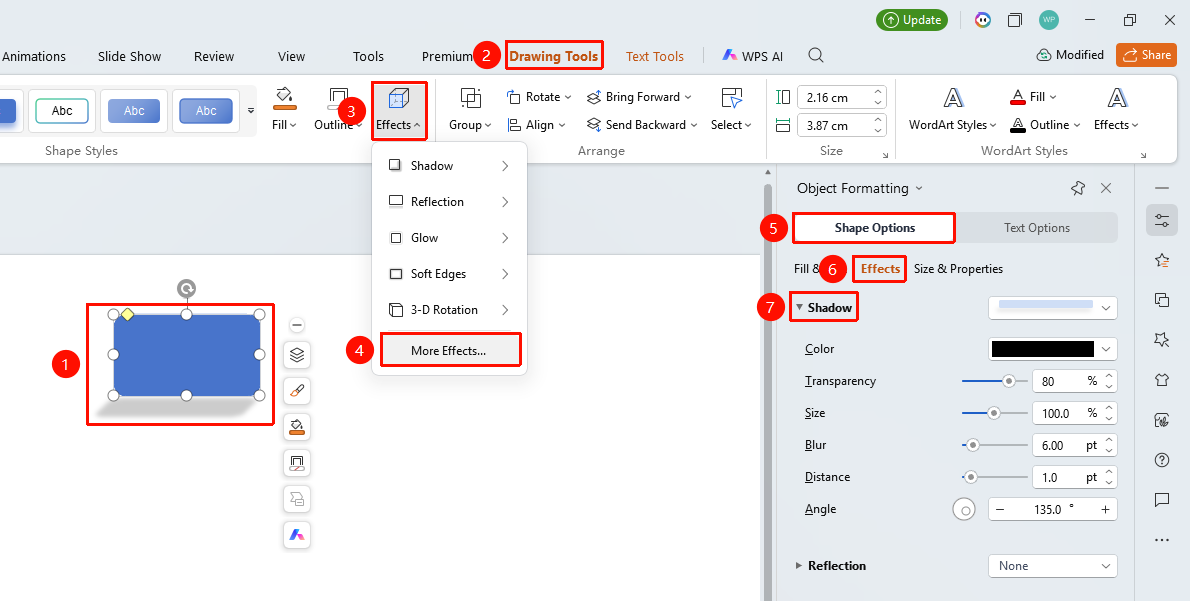Open the comments icon in right sidebar
The width and height of the screenshot is (1190, 601).
click(1161, 499)
